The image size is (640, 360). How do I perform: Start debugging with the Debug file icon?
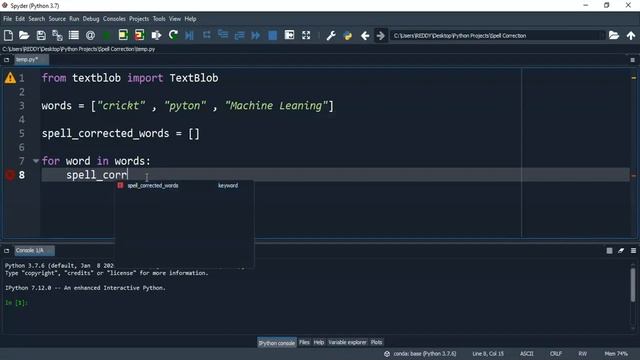(x=189, y=36)
